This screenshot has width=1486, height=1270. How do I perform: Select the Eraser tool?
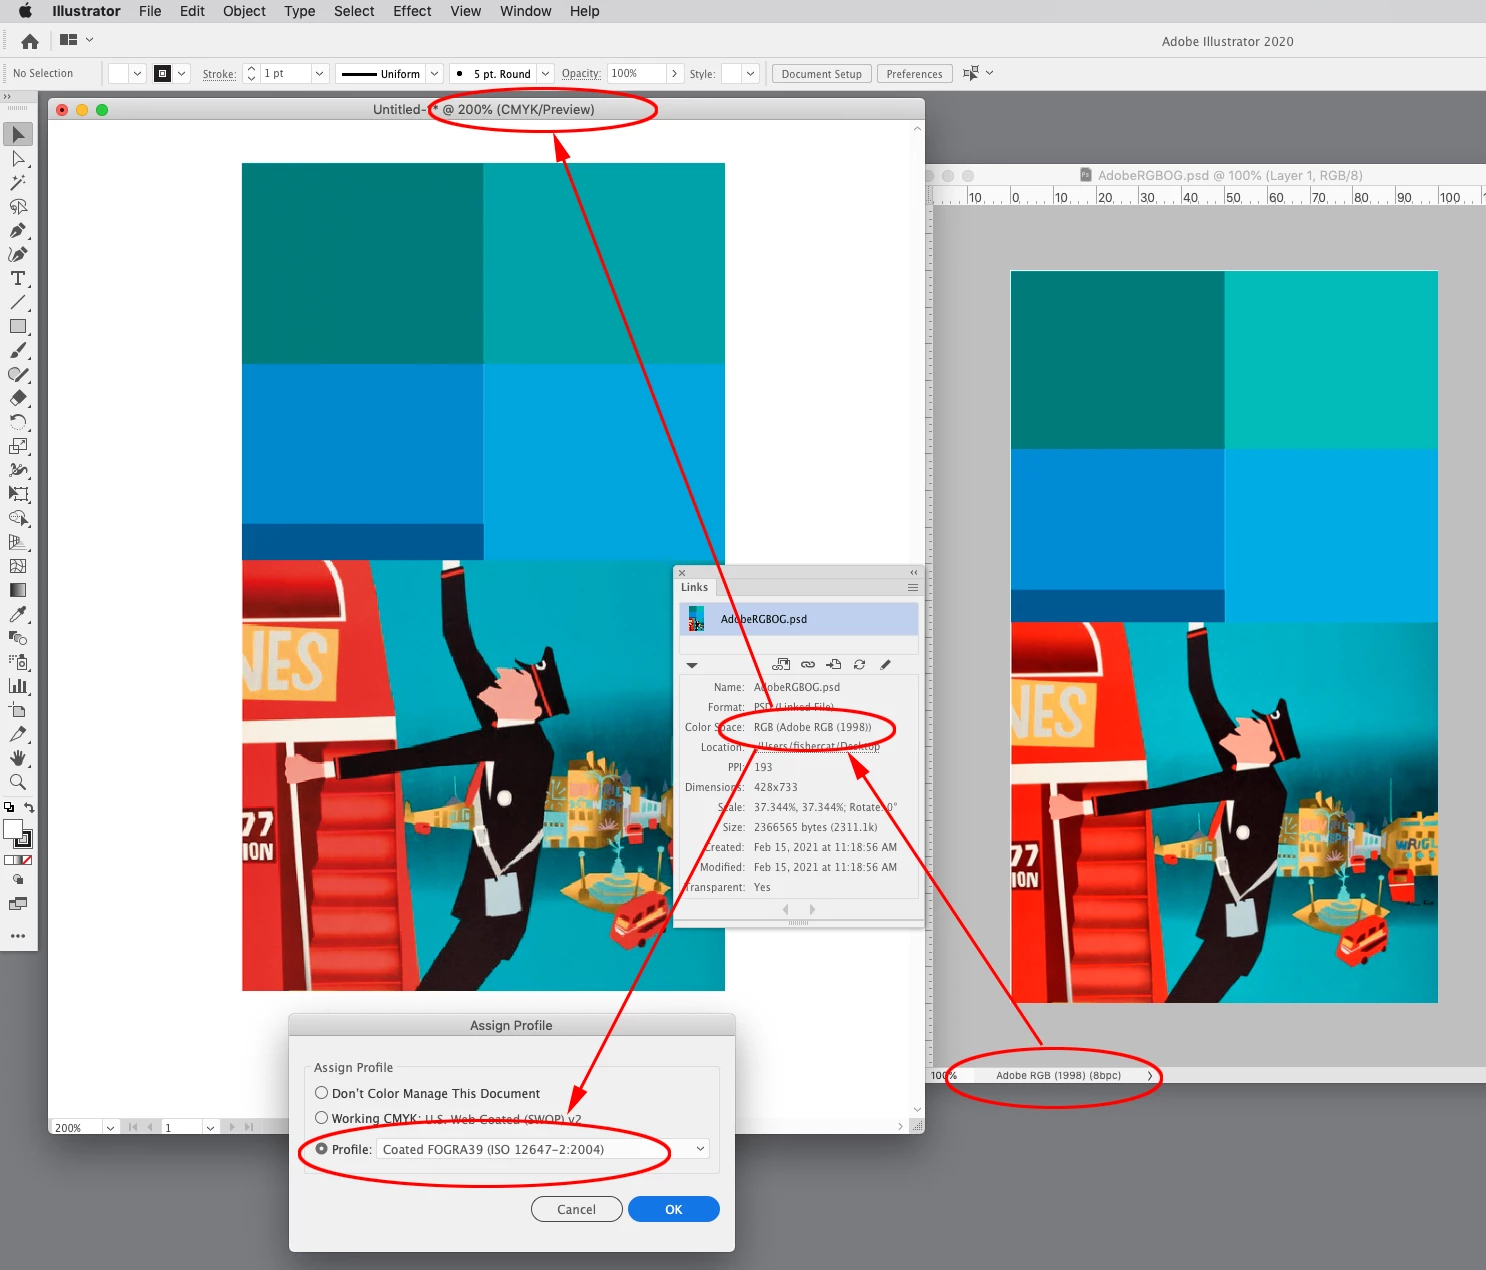click(18, 398)
